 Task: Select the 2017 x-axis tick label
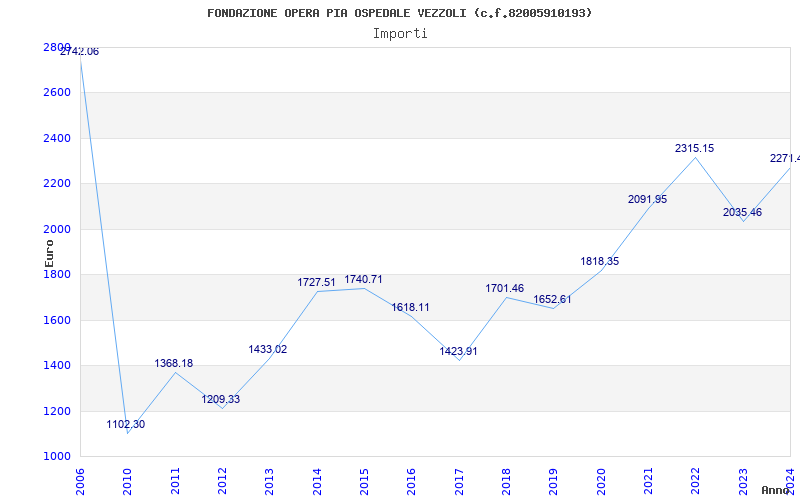[x=459, y=482]
